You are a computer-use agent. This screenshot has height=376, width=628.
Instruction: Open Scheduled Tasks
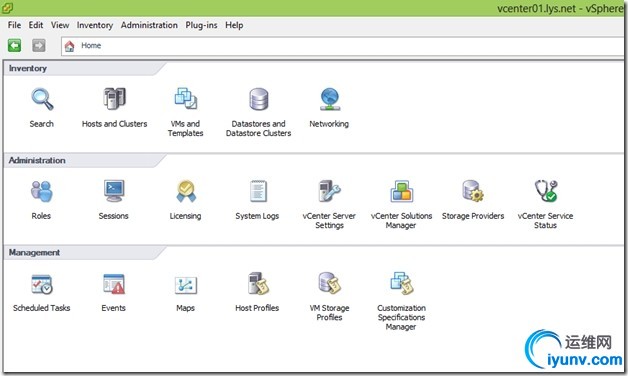point(42,284)
